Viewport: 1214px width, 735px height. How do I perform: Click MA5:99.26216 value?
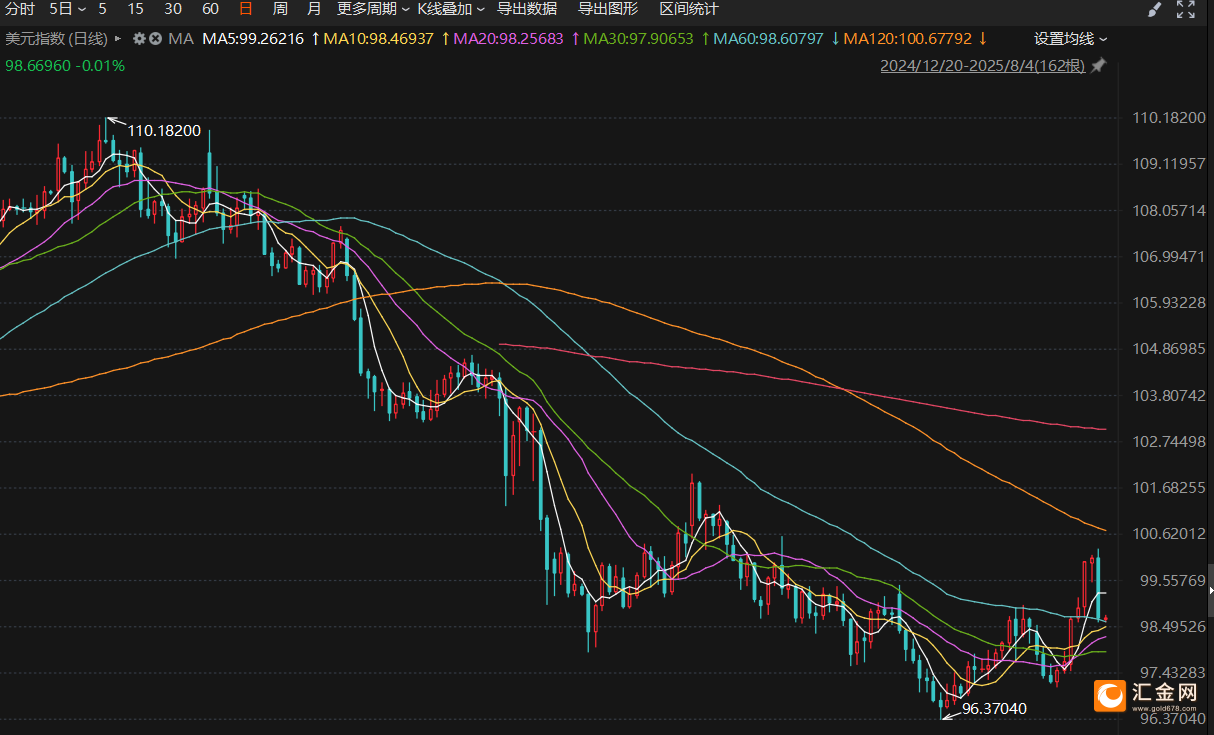coord(253,39)
